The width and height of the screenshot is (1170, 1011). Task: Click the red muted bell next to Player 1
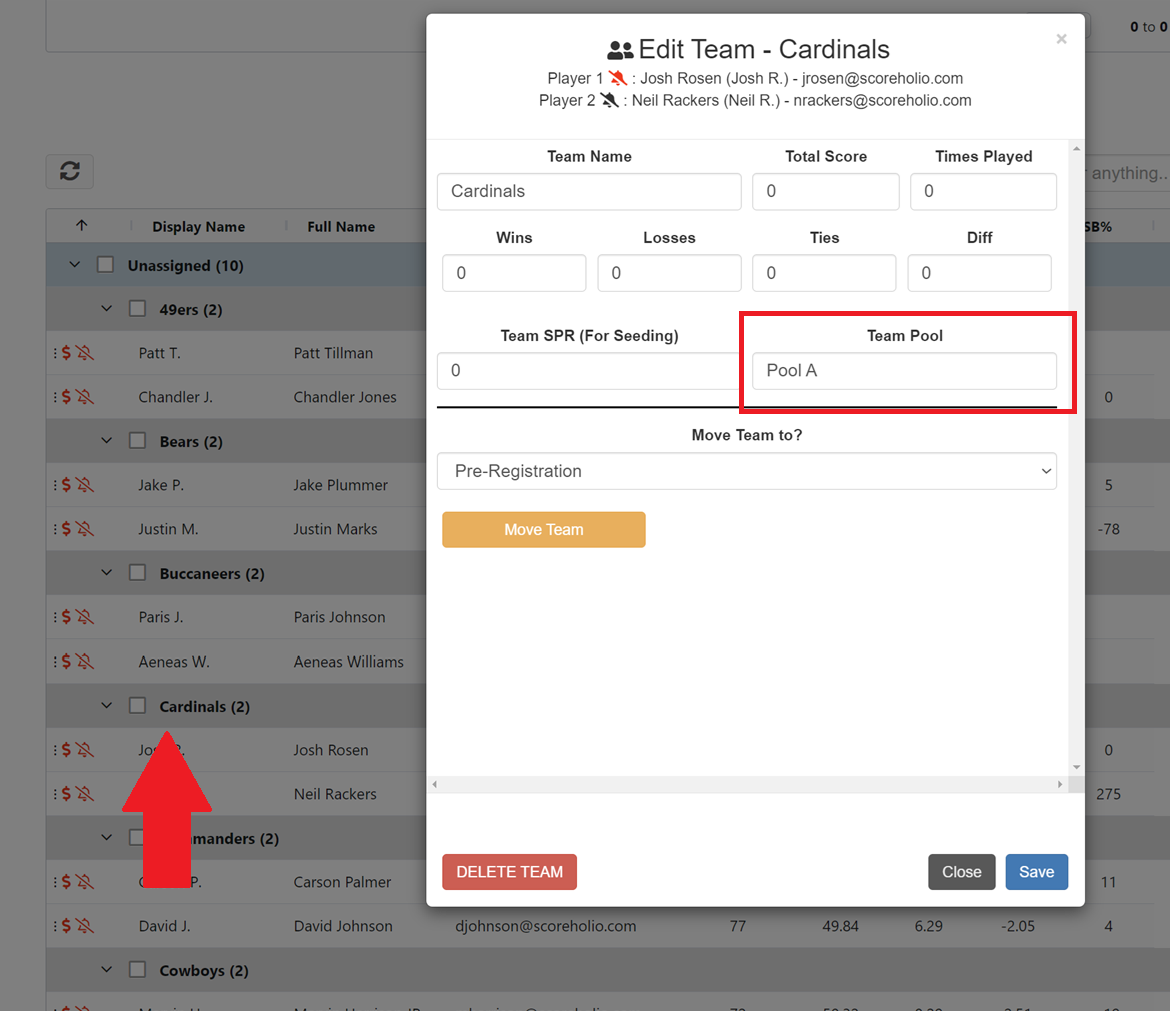point(618,78)
